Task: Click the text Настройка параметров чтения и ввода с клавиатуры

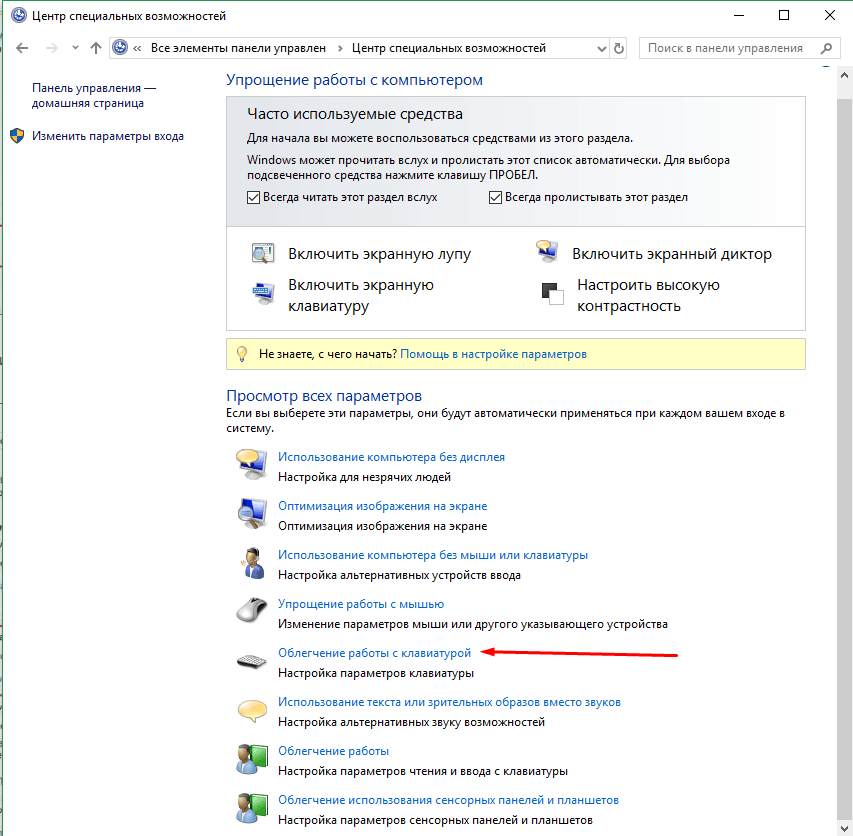Action: (x=423, y=771)
